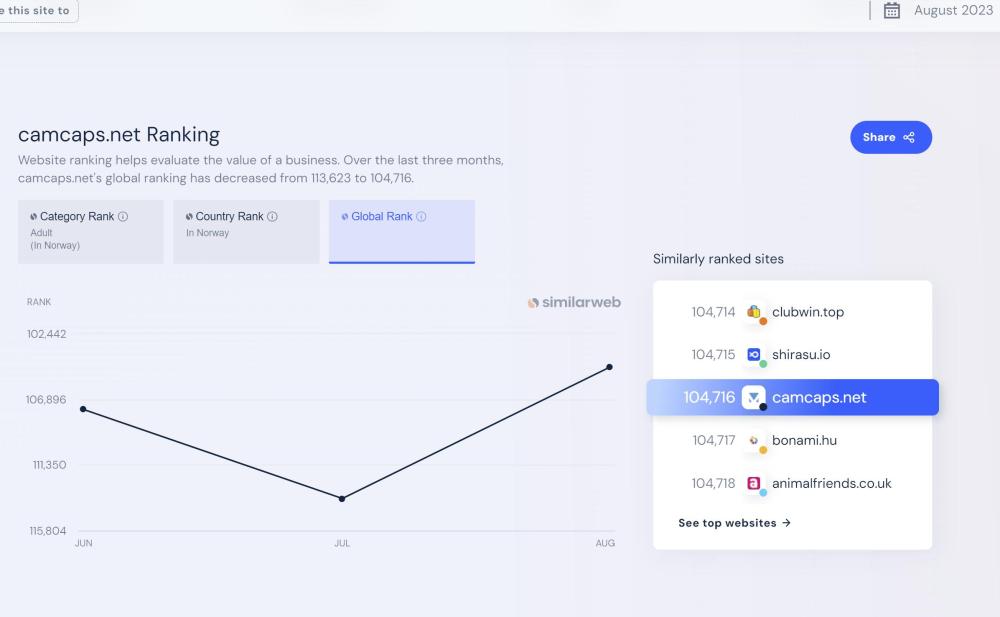Switch to the Category Rank tab
Image resolution: width=1000 pixels, height=617 pixels.
tap(91, 232)
